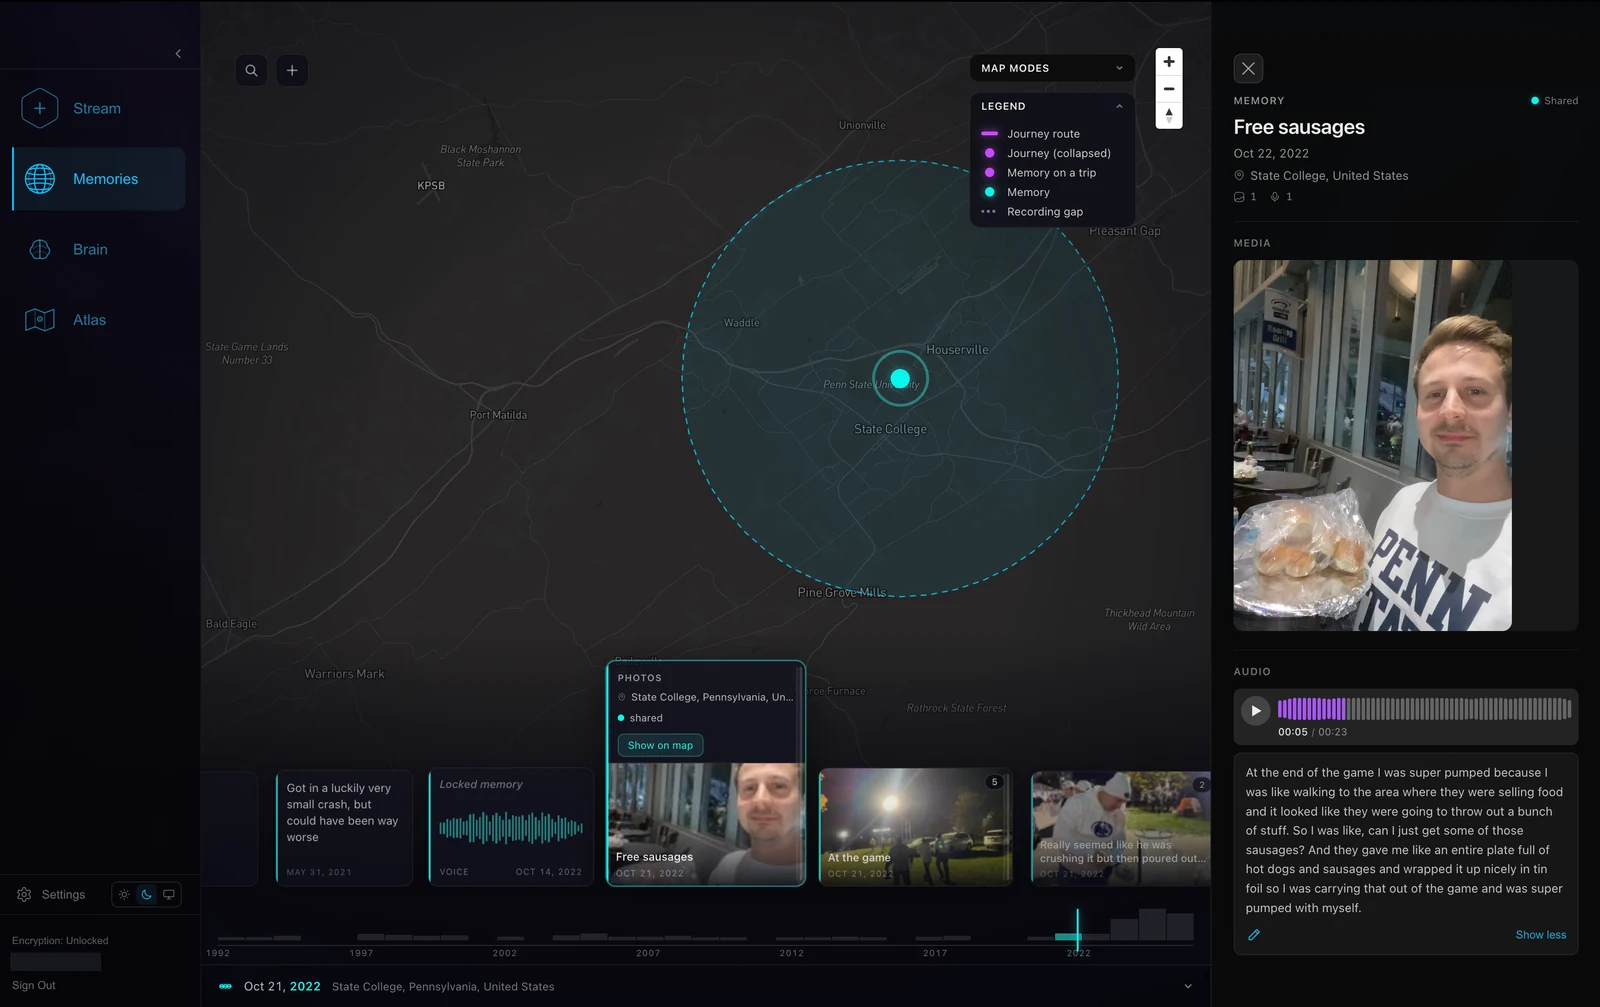Screen dimensions: 1600x1007
Task: Click the memory marker on the map
Action: pos(900,378)
